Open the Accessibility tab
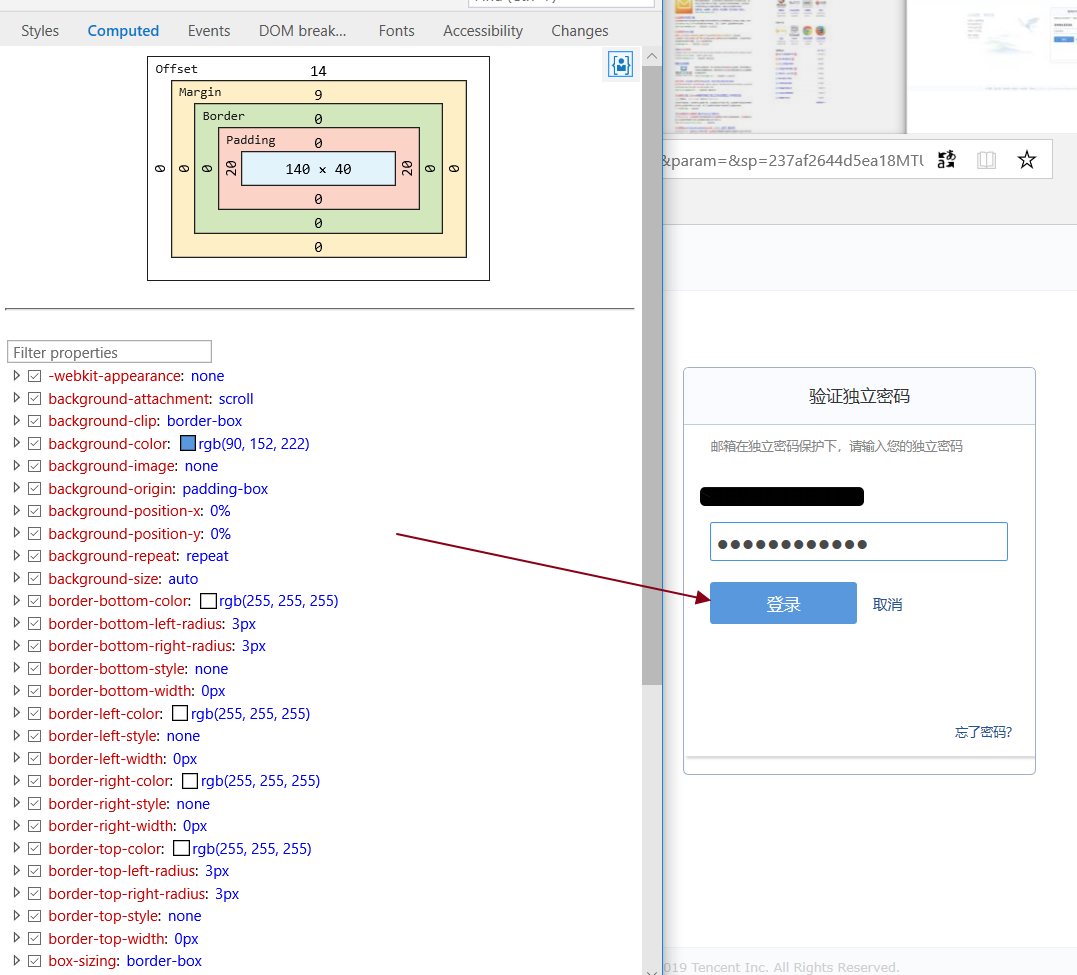1077x975 pixels. 483,31
